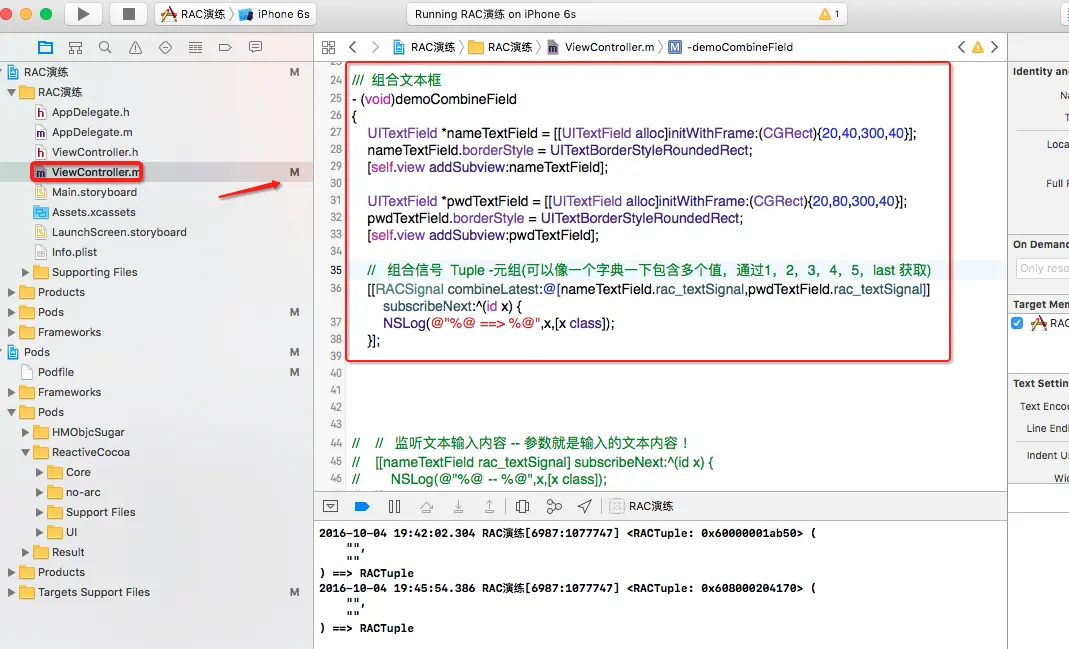Pause program execution in debug bar
1069x649 pixels.
(x=394, y=506)
